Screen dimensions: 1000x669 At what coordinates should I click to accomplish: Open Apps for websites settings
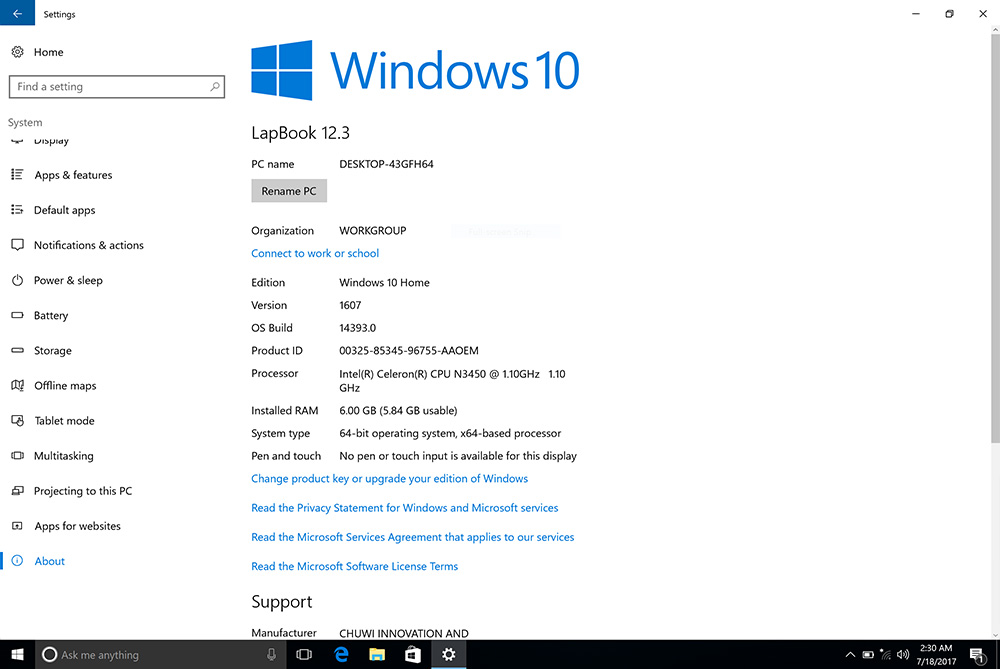click(77, 526)
